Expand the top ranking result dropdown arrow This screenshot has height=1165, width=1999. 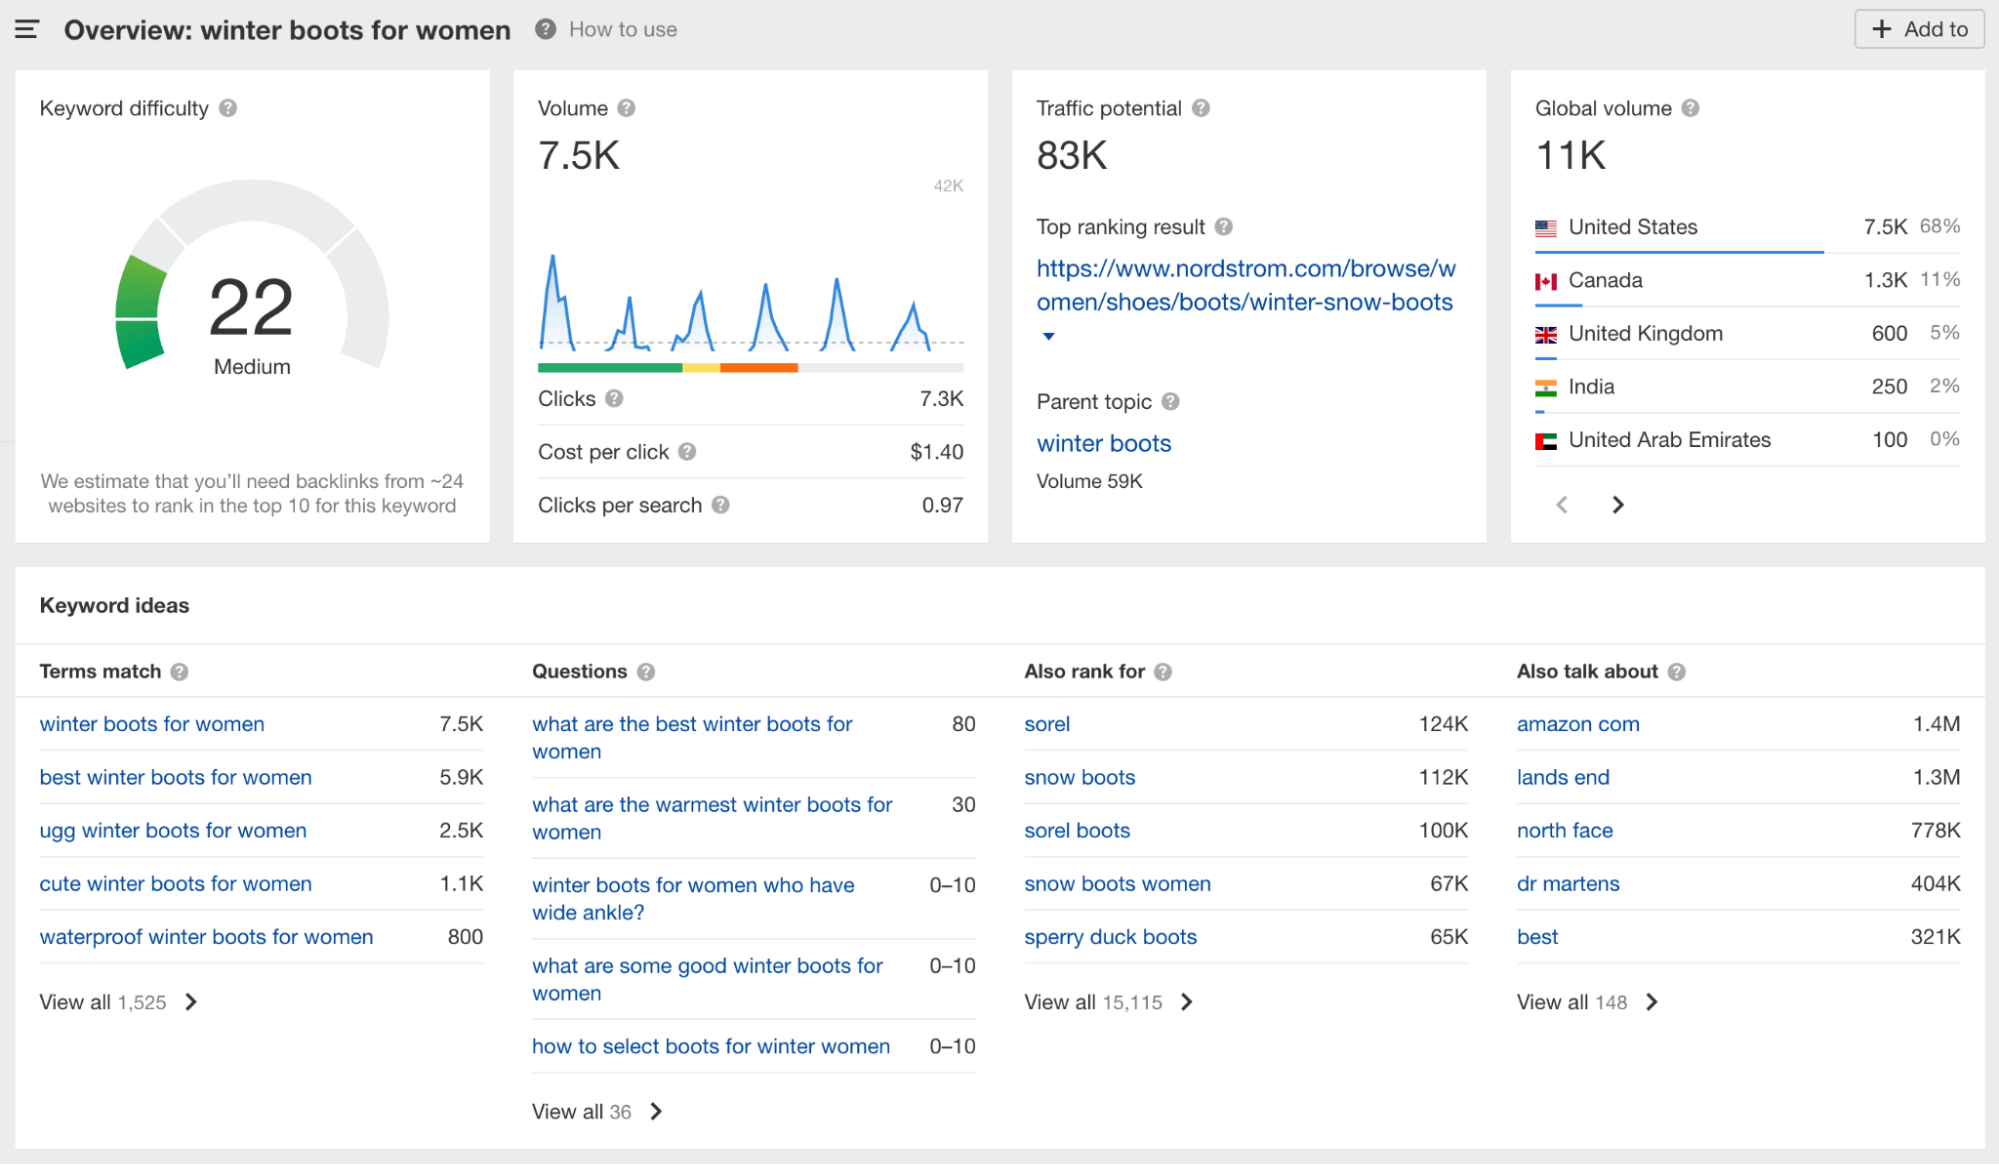point(1048,336)
